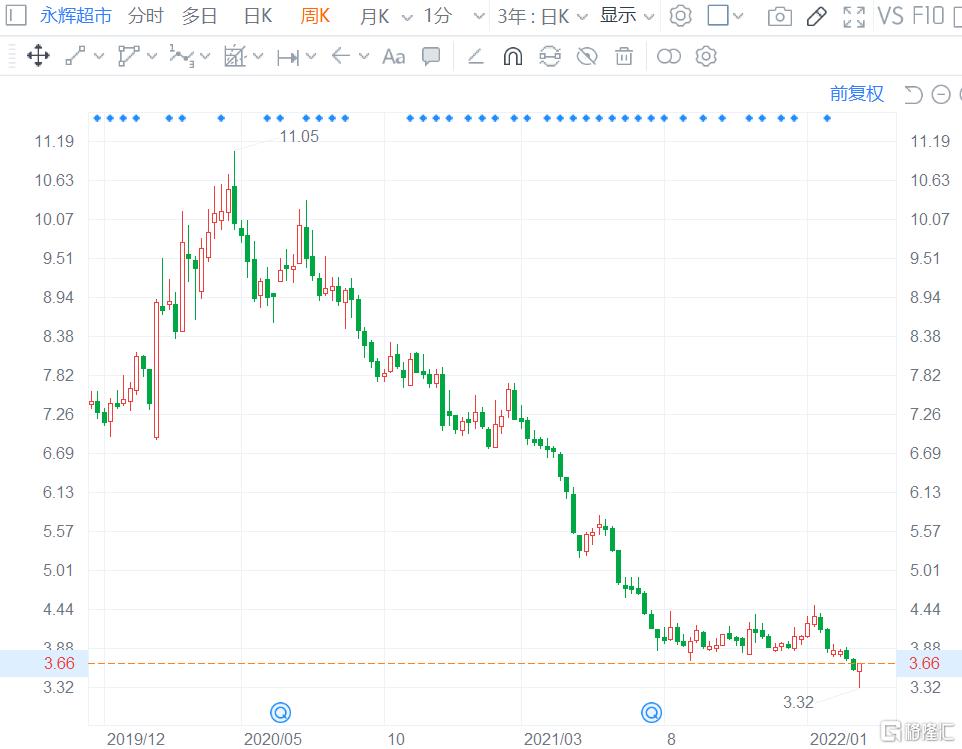Click the zoom-out minus circle icon
Screen dimensions: 962x749
[x=941, y=94]
